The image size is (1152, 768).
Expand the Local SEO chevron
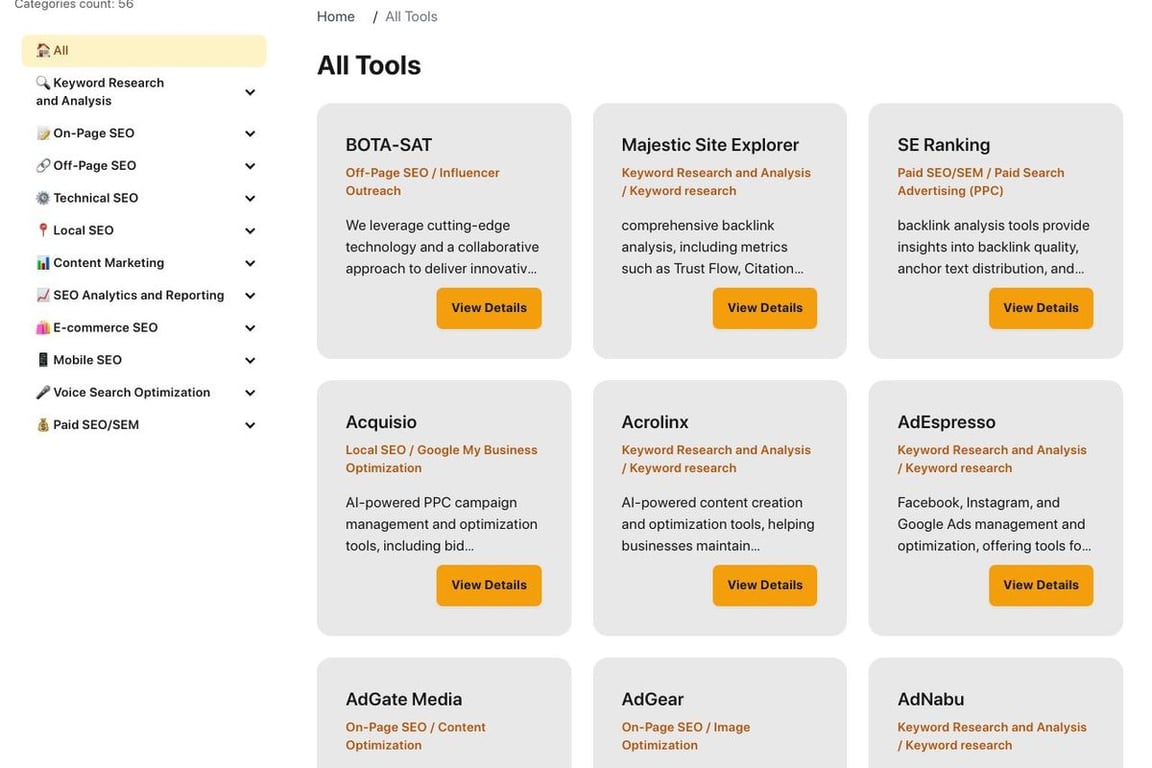tap(250, 230)
